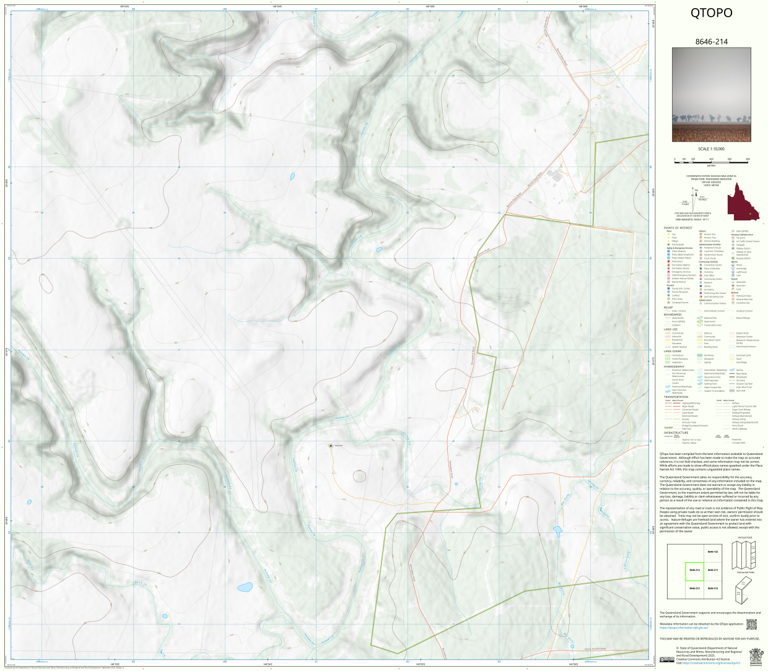Click the lower folded map diagram
The width and height of the screenshot is (768, 671).
point(743,590)
